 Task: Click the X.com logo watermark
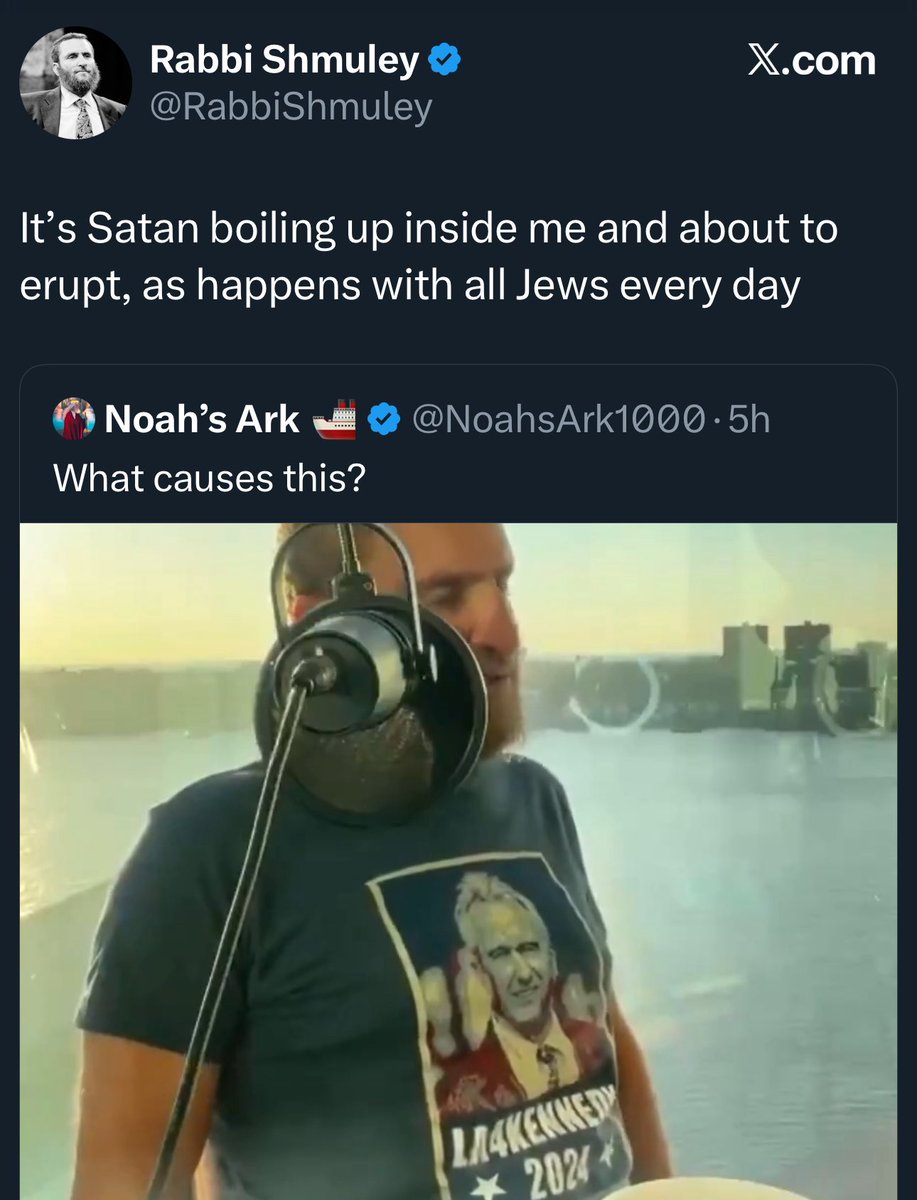tap(812, 62)
